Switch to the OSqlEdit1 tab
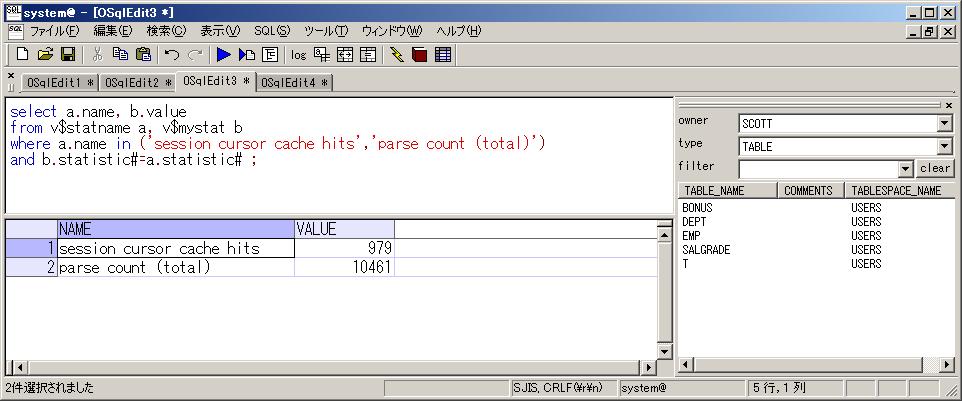The height and width of the screenshot is (401, 962). click(x=60, y=82)
